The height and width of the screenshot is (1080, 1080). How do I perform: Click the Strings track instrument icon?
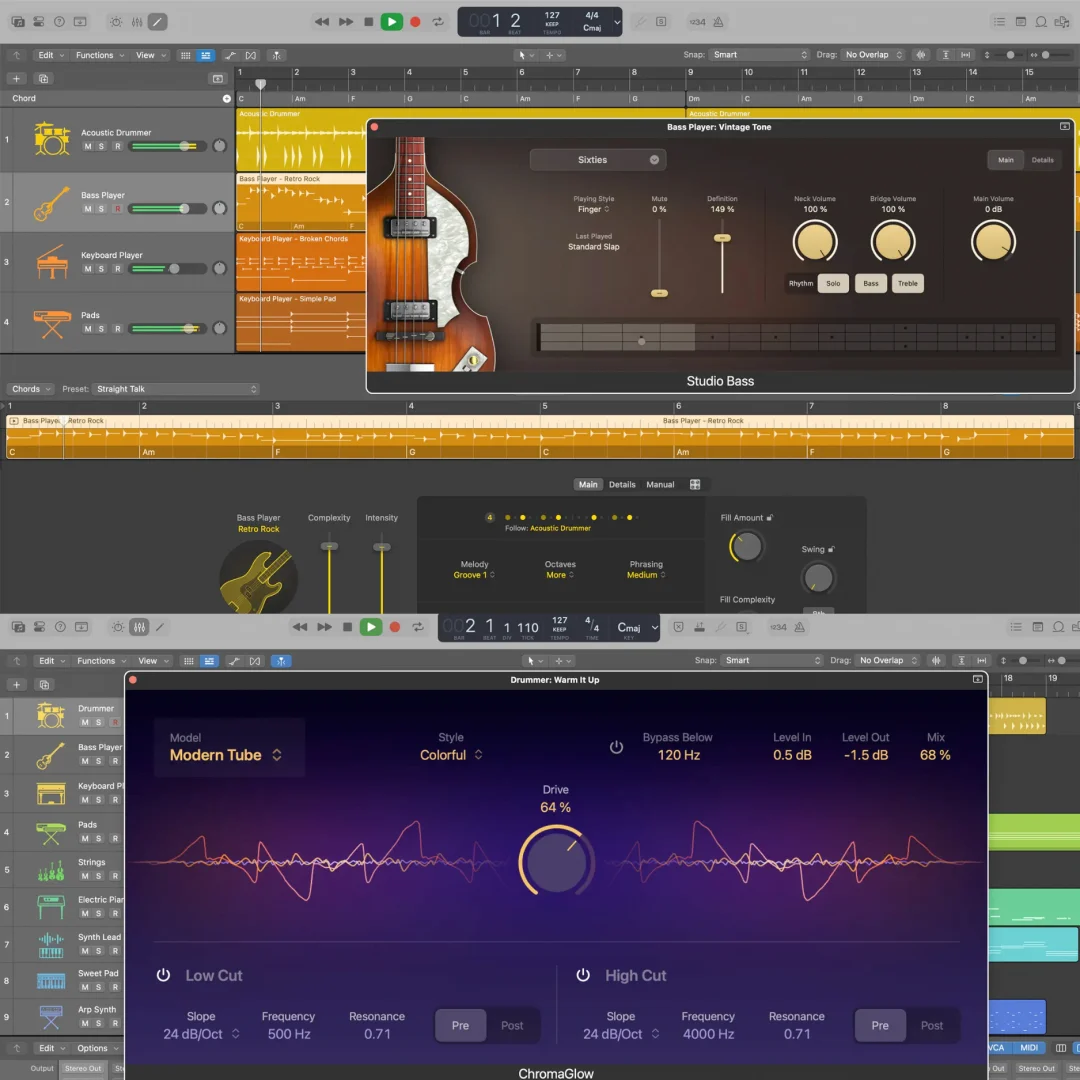click(51, 870)
